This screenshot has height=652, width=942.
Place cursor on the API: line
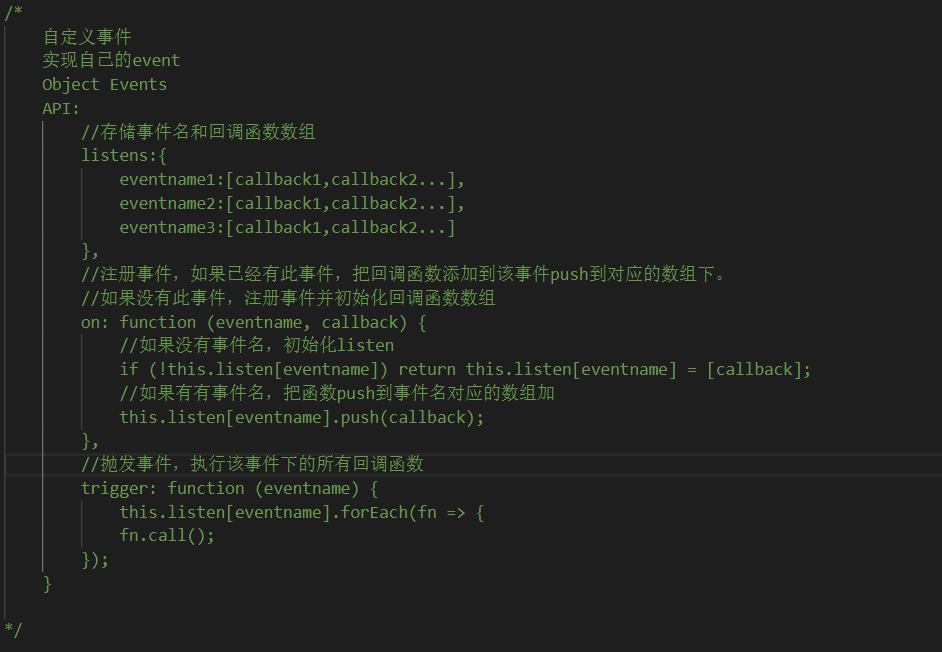[61, 108]
